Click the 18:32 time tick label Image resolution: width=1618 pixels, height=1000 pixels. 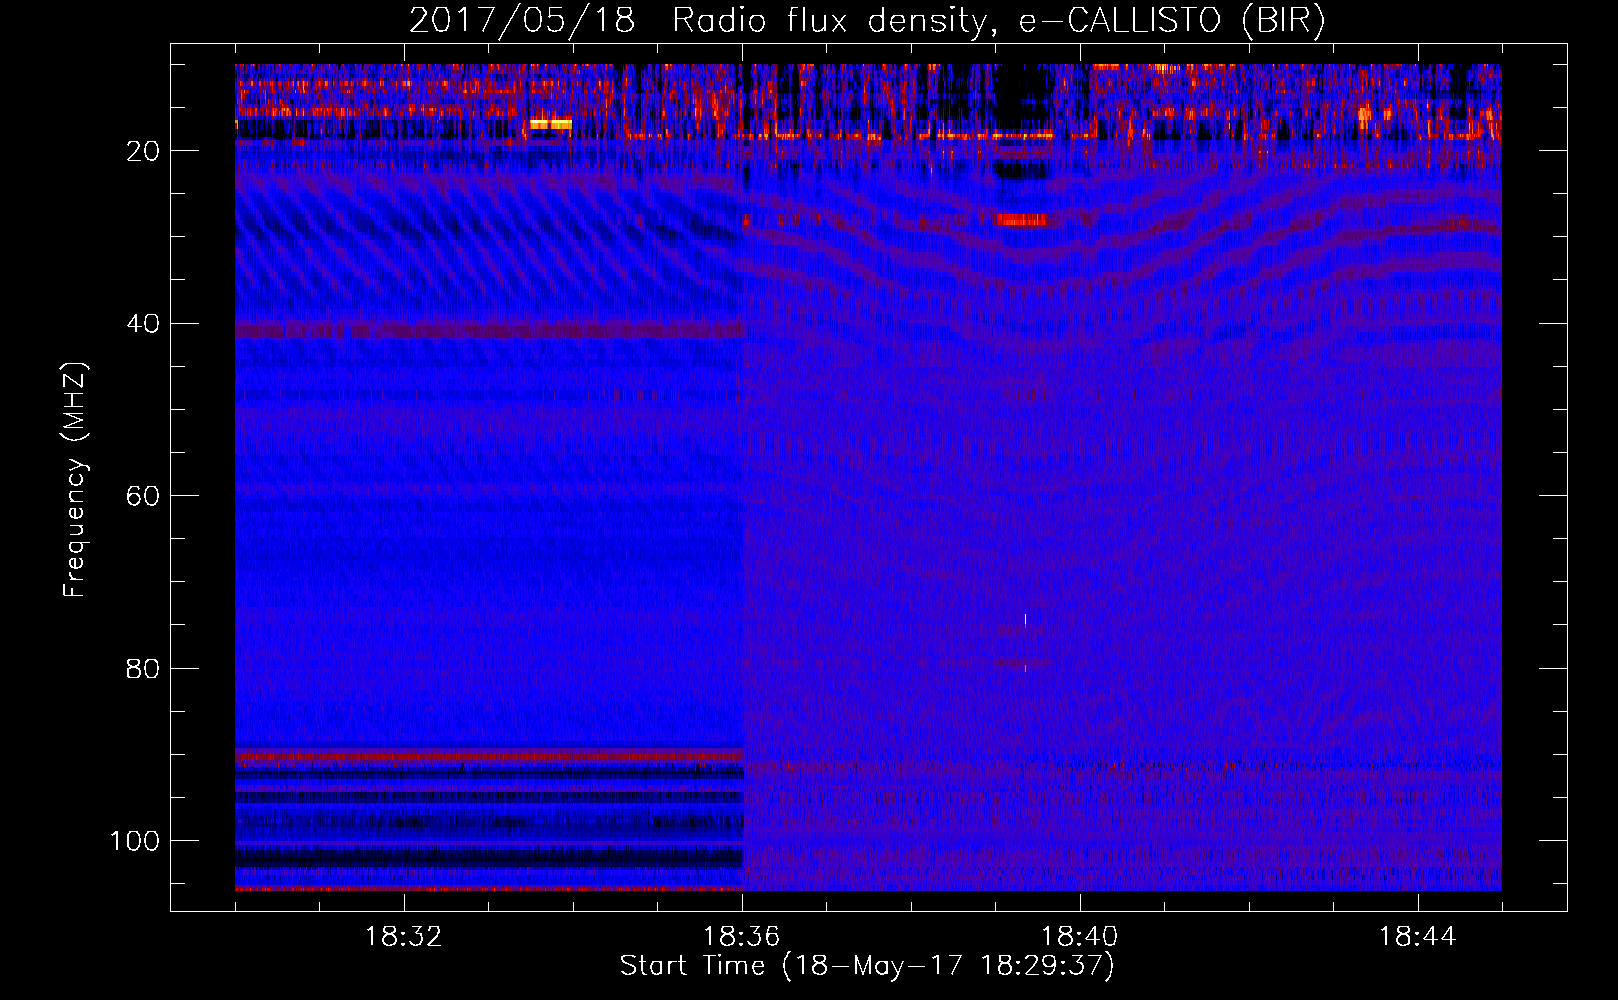point(404,937)
